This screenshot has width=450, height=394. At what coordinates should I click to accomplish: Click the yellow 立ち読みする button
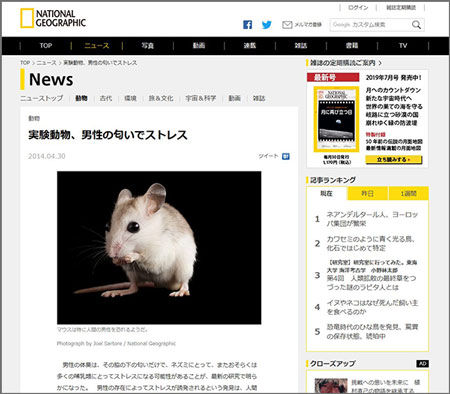click(394, 160)
